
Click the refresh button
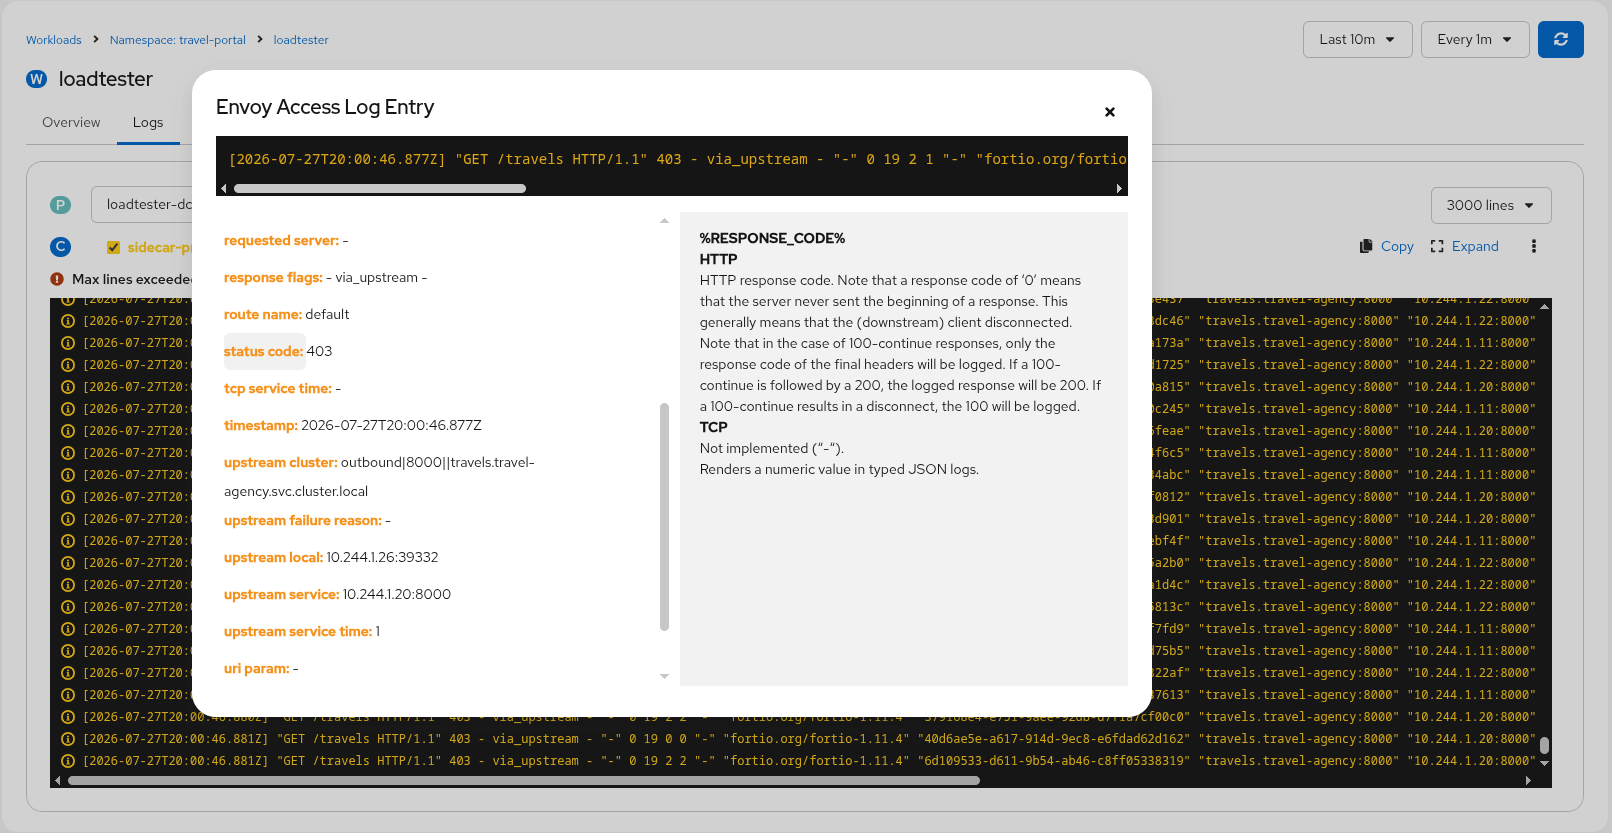pos(1561,40)
